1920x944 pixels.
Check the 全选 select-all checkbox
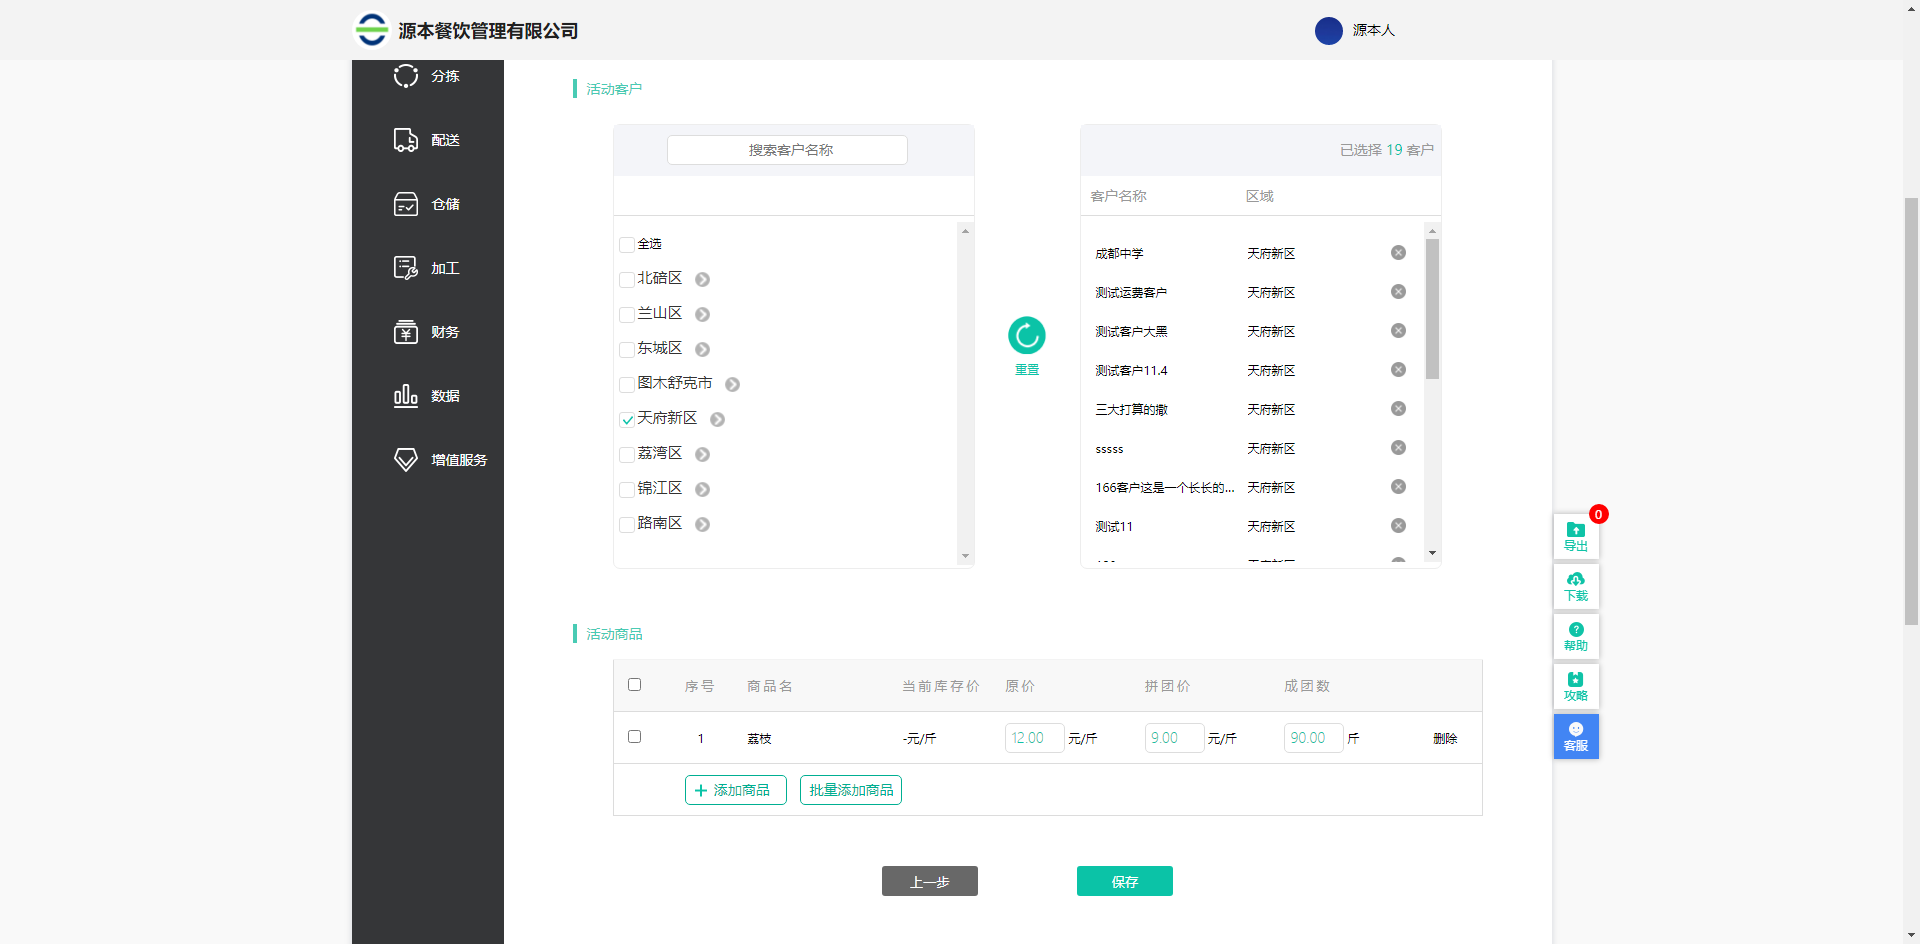click(627, 243)
